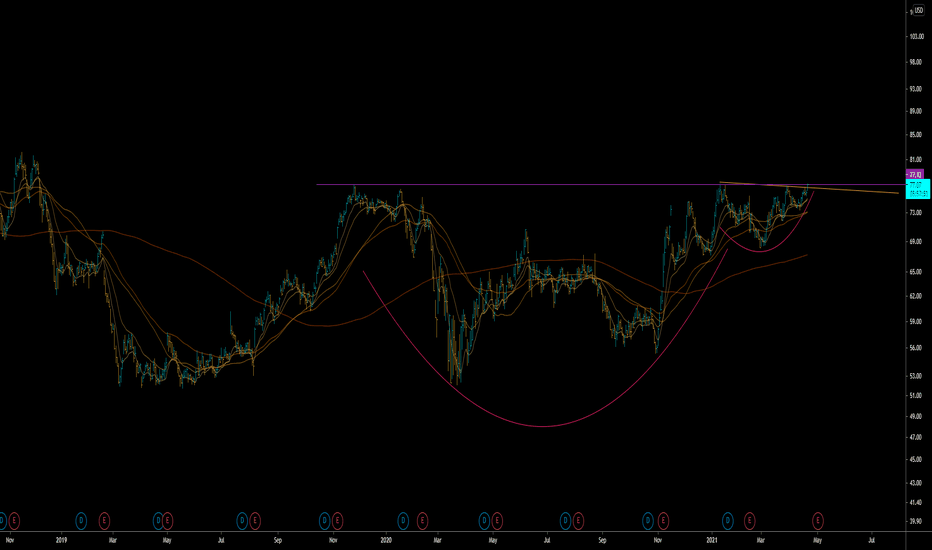Click the dividend marker before Nov 2020

(x=648, y=521)
